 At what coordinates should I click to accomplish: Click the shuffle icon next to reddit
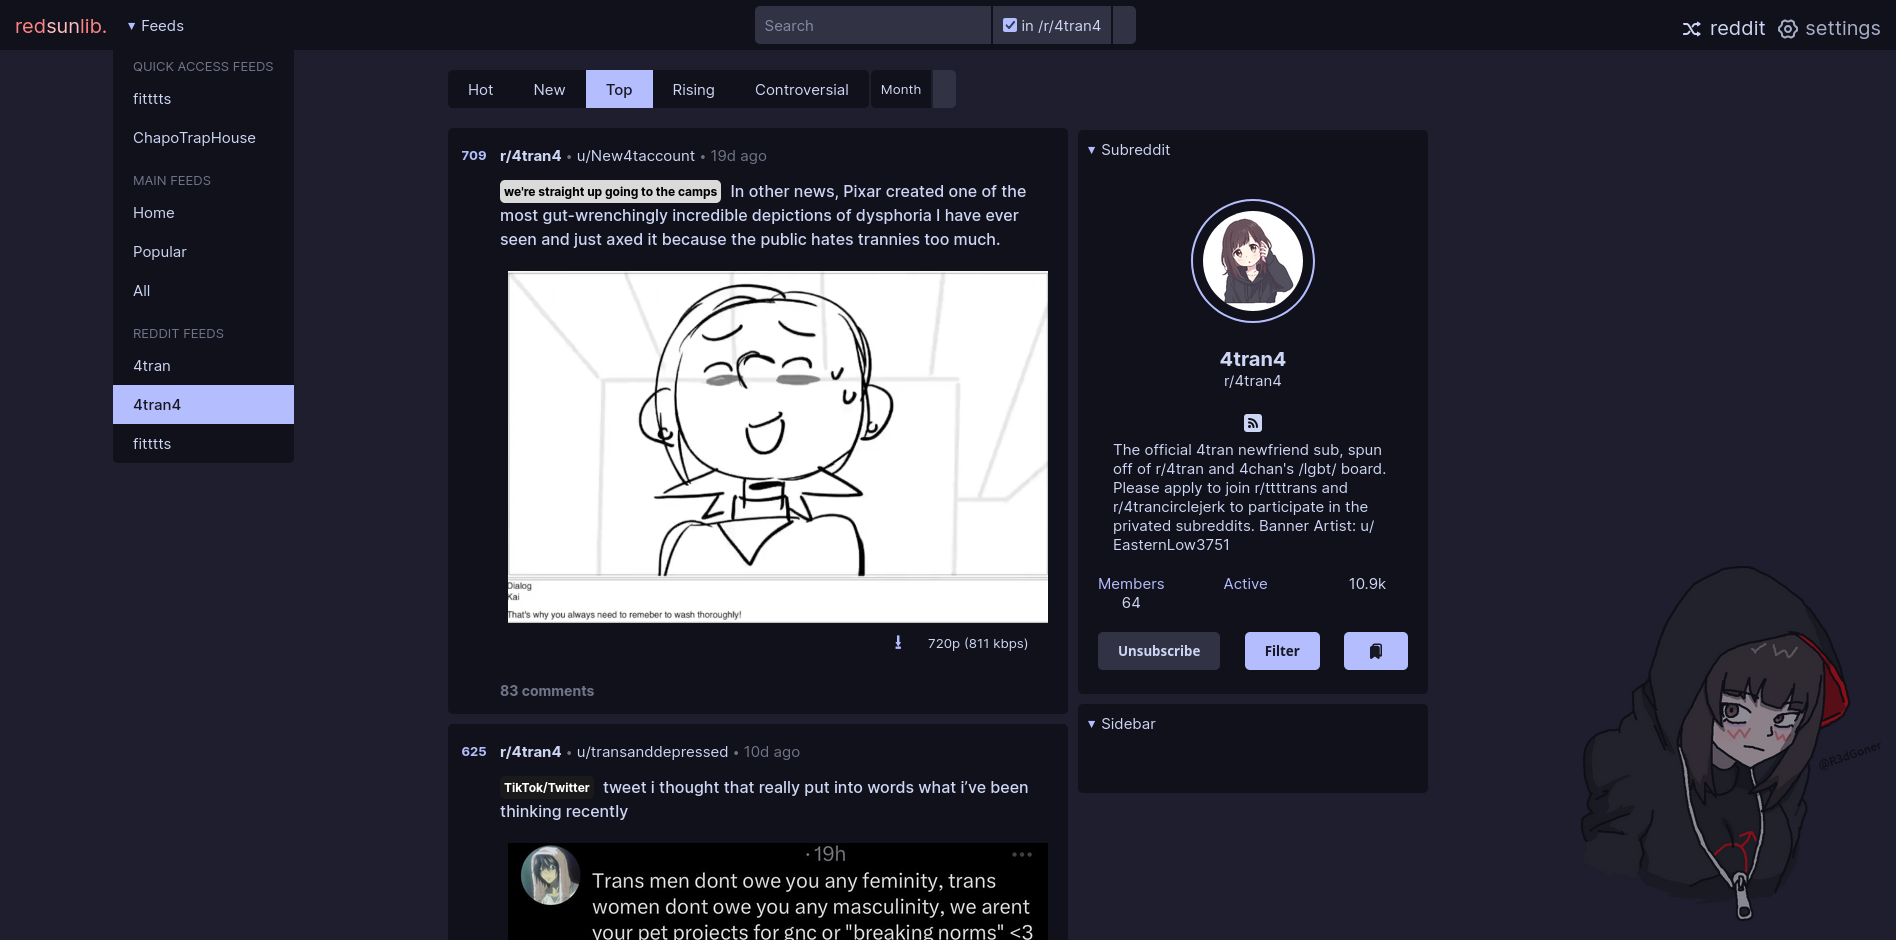pyautogui.click(x=1691, y=29)
